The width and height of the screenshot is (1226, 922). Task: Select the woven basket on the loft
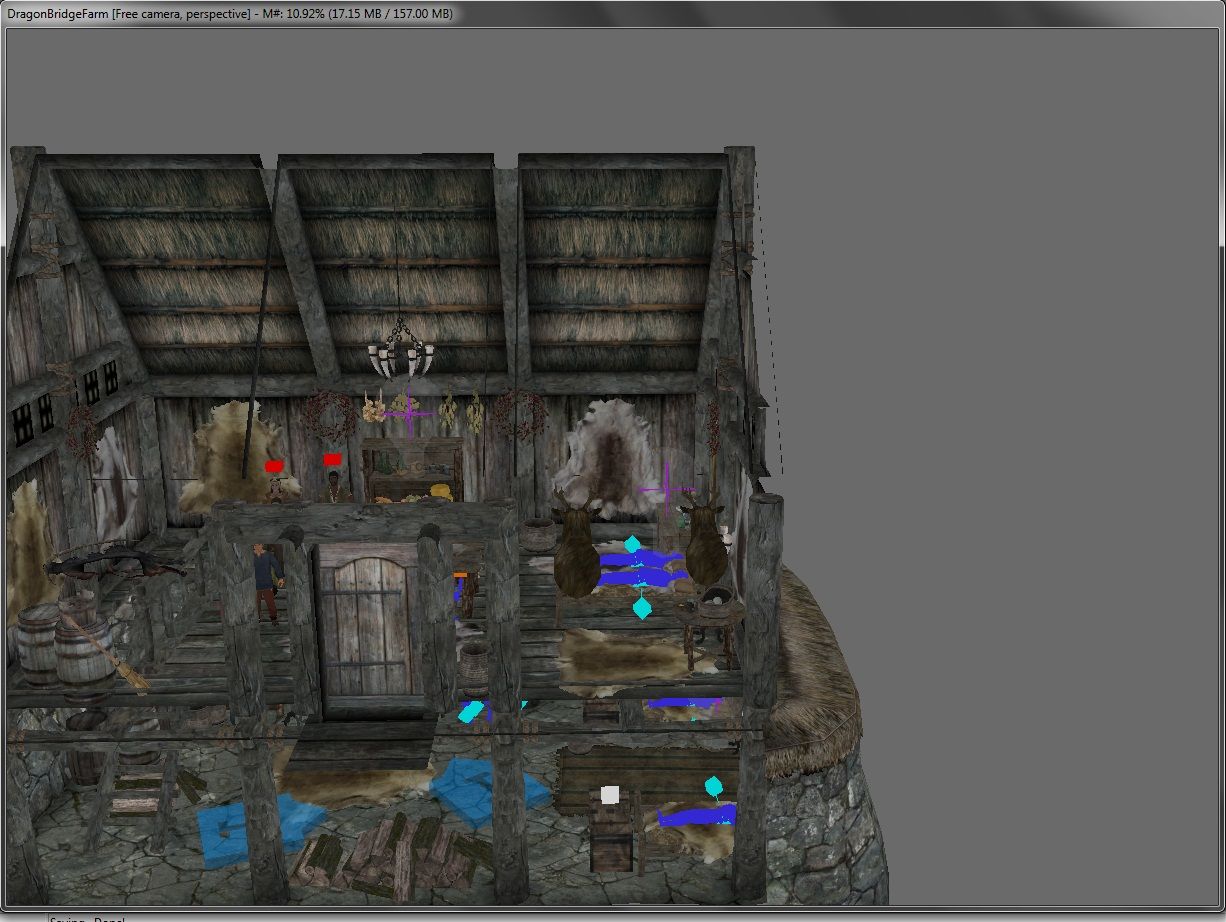[x=536, y=534]
